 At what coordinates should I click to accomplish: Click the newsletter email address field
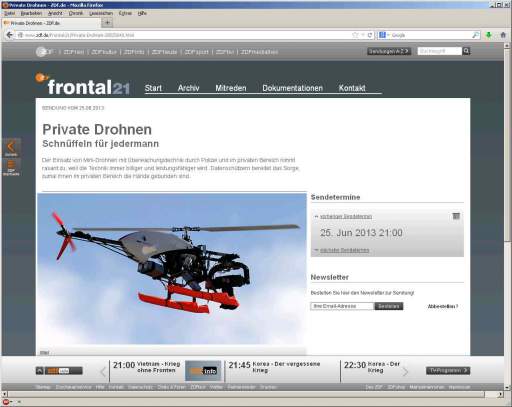click(x=342, y=306)
